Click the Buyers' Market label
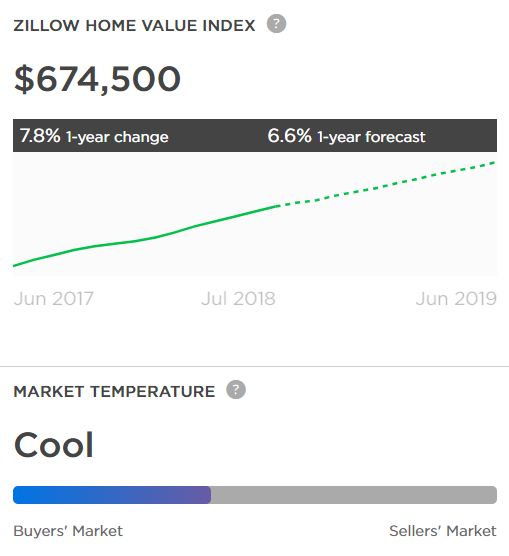 click(68, 531)
